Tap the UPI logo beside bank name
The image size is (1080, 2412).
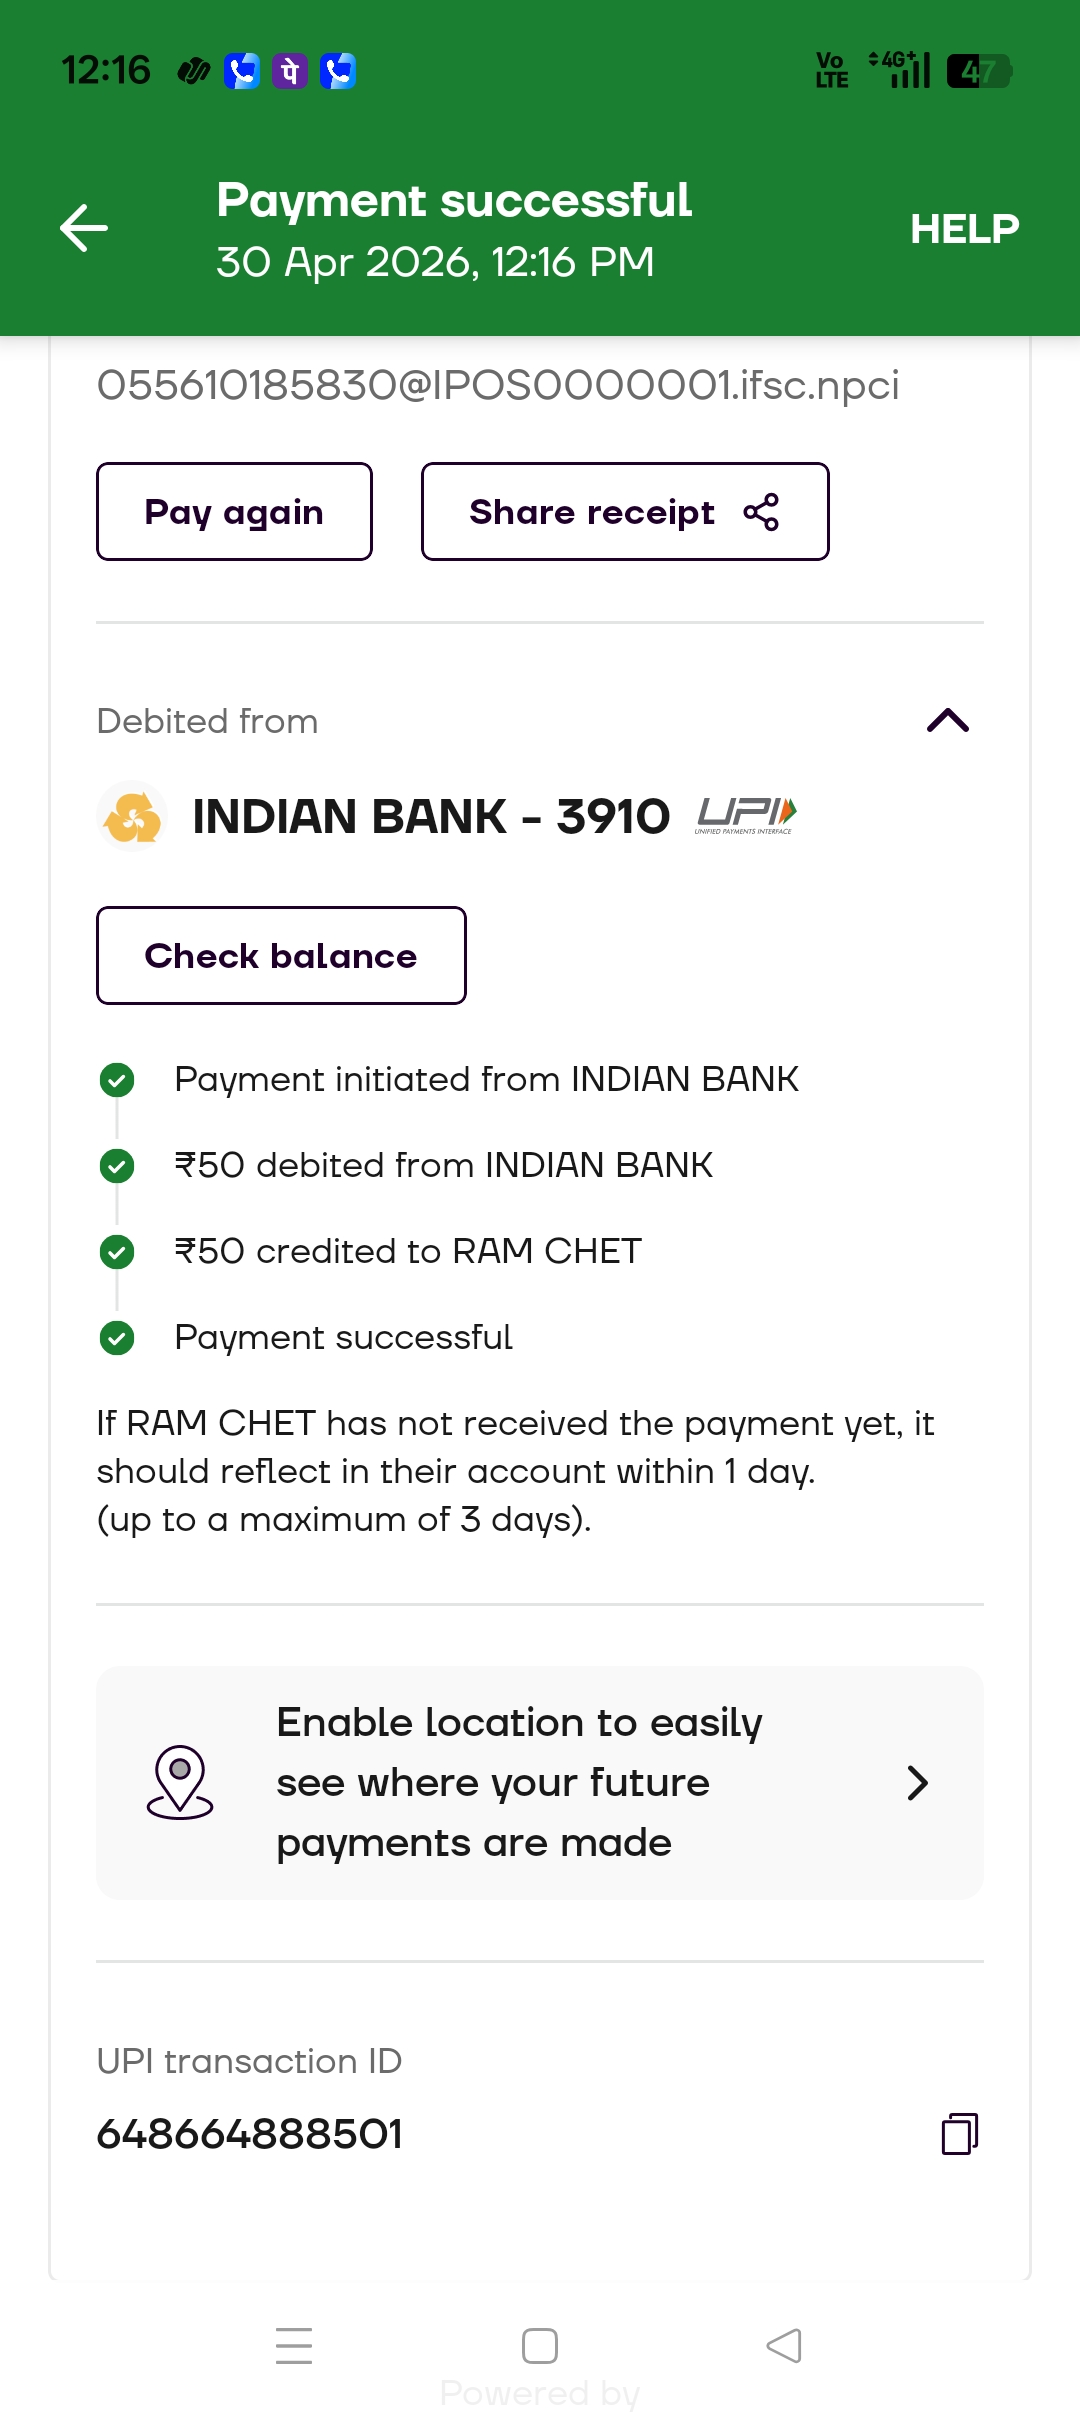pos(746,816)
